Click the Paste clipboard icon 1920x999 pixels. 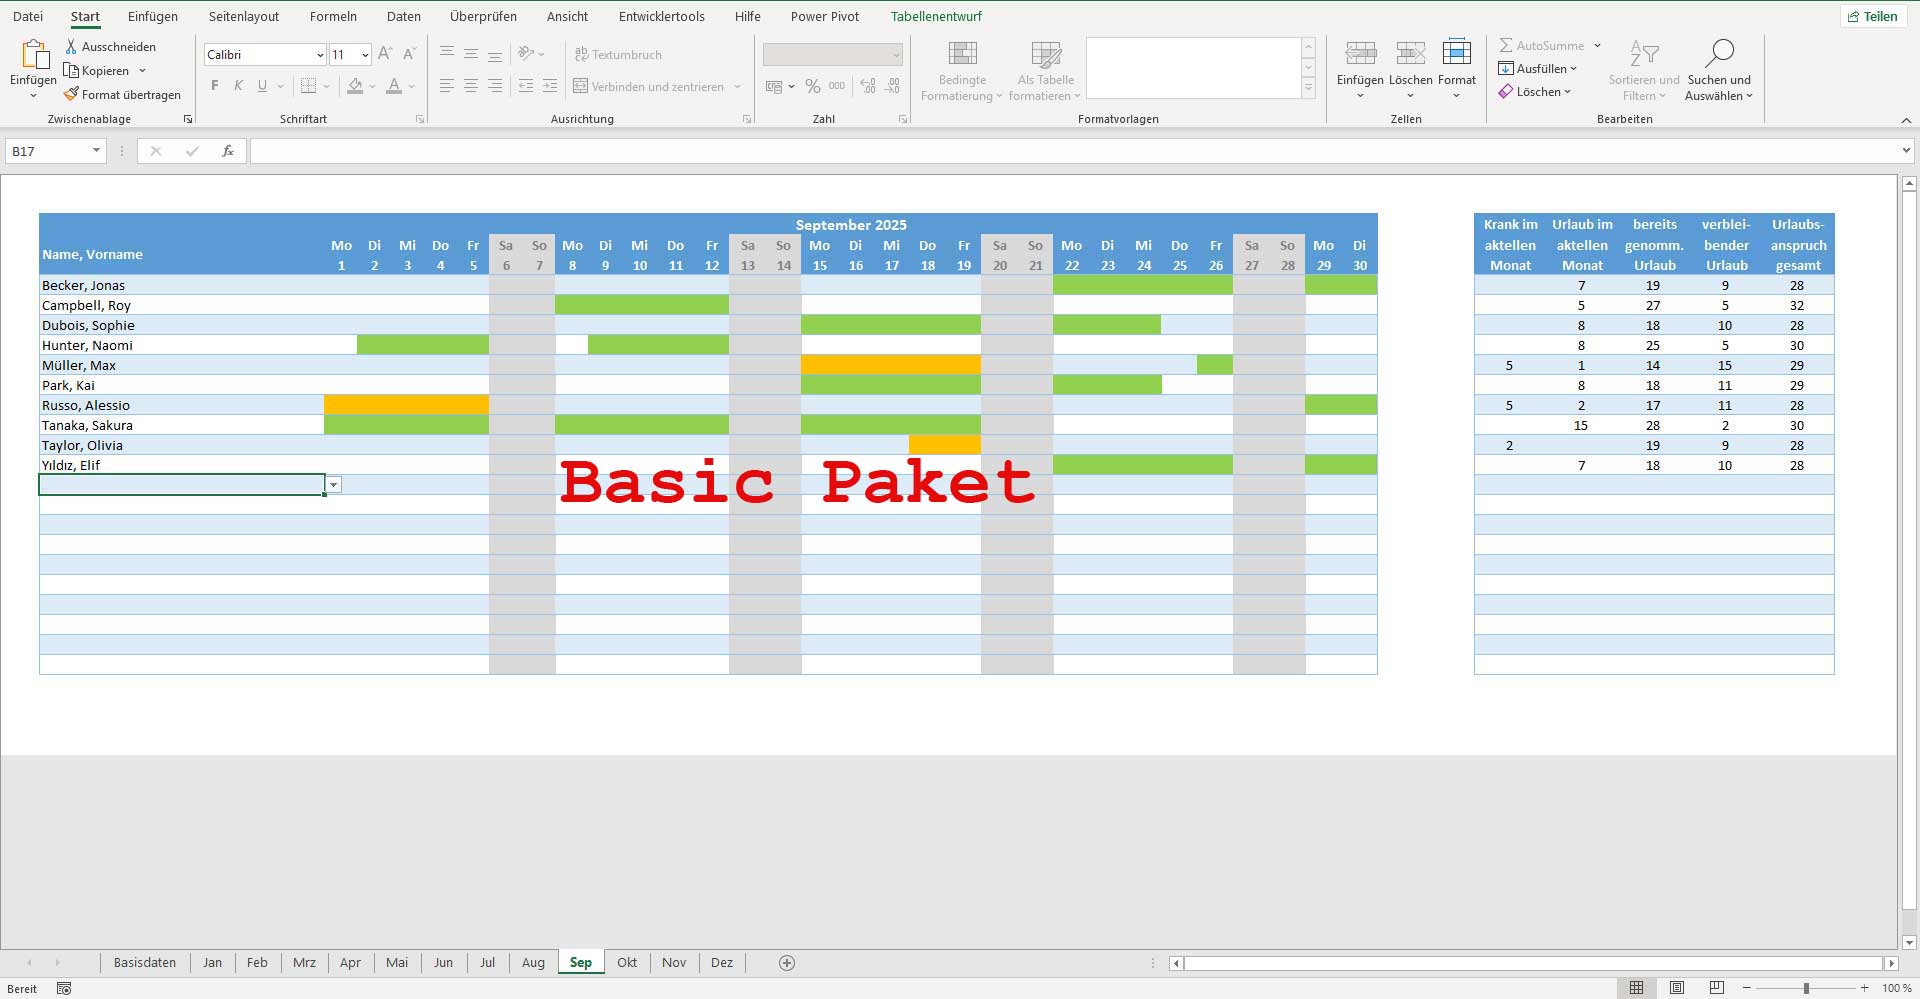[x=33, y=56]
